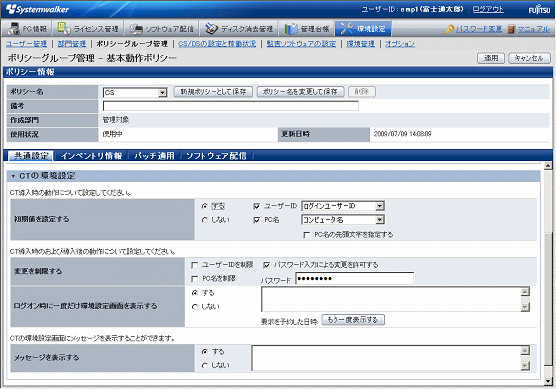The height and width of the screenshot is (389, 556).
Task: Click 新規ポリシーとして保存 button
Action: pyautogui.click(x=213, y=92)
